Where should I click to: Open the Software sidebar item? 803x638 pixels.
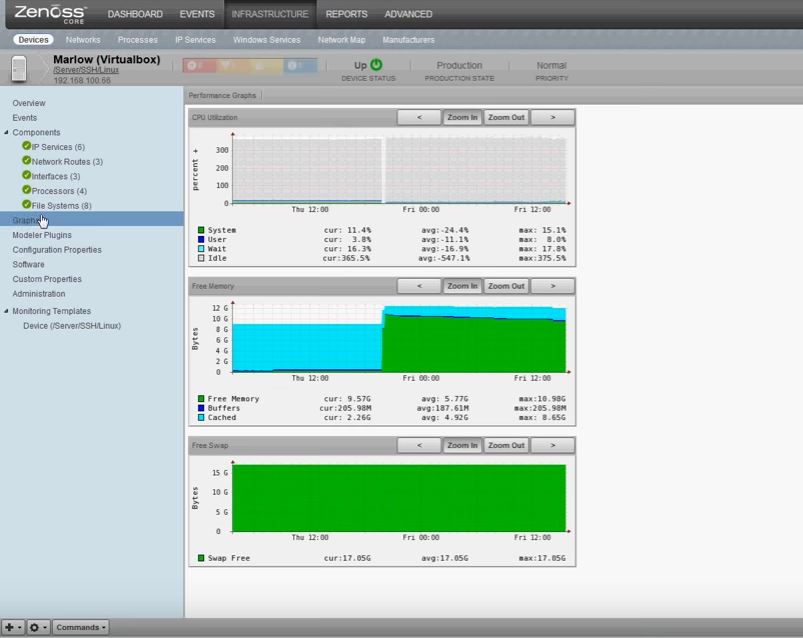click(x=28, y=264)
